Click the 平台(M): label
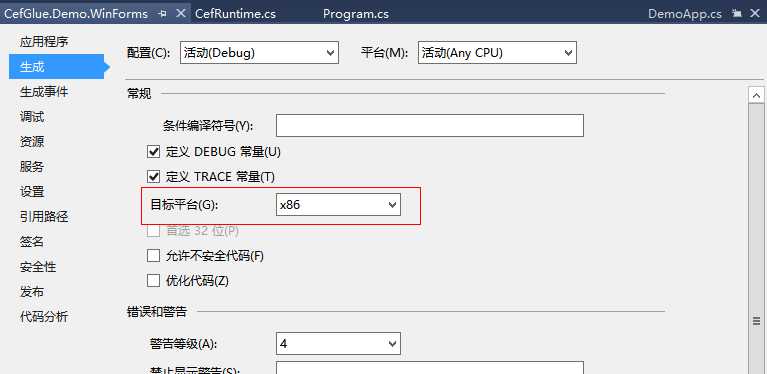The height and width of the screenshot is (374, 767). 385,53
